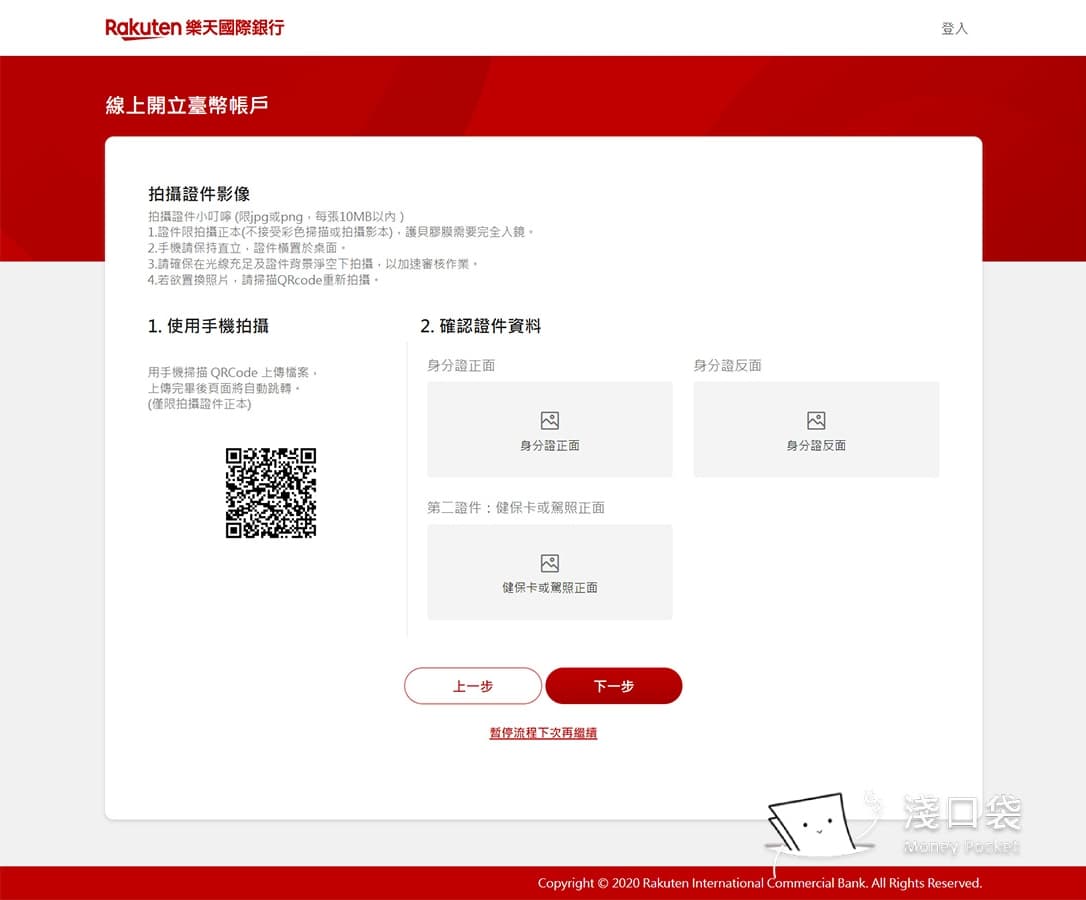Click the 暫停流程下次再繼續 link
The height and width of the screenshot is (900, 1086).
click(x=543, y=733)
